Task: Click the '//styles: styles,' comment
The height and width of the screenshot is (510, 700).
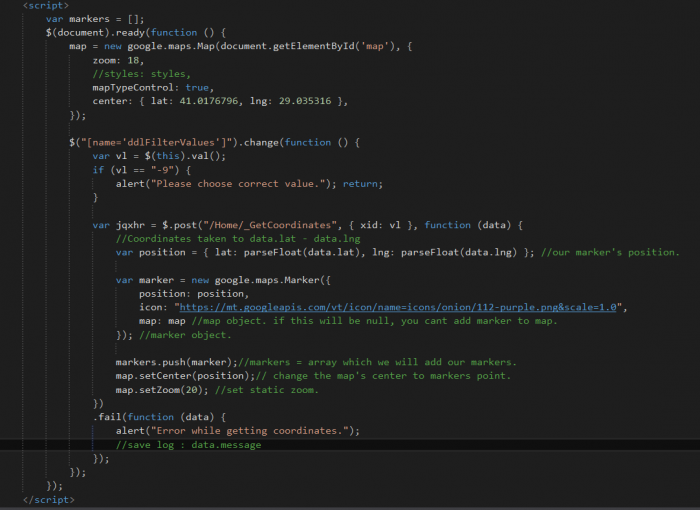Action: pyautogui.click(x=142, y=74)
